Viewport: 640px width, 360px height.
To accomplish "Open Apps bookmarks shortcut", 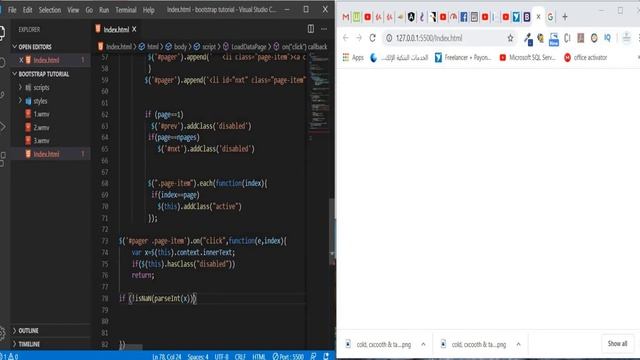I will pyautogui.click(x=353, y=58).
